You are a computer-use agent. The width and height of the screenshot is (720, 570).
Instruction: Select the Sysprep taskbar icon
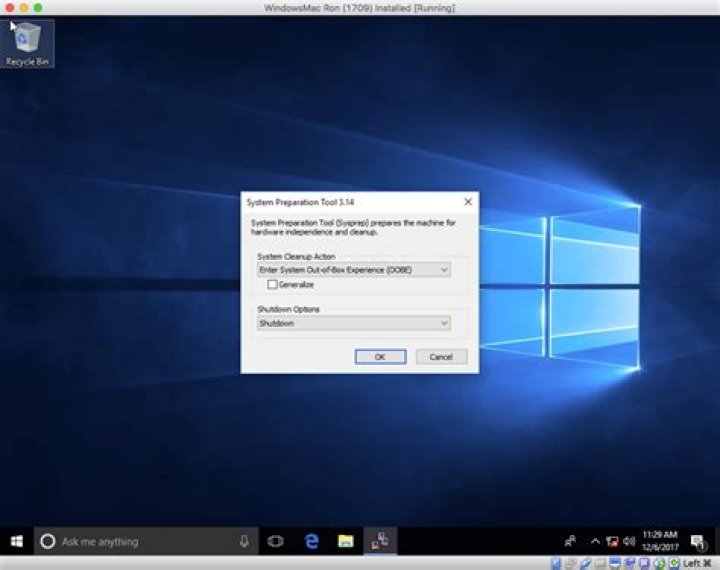pyautogui.click(x=380, y=542)
